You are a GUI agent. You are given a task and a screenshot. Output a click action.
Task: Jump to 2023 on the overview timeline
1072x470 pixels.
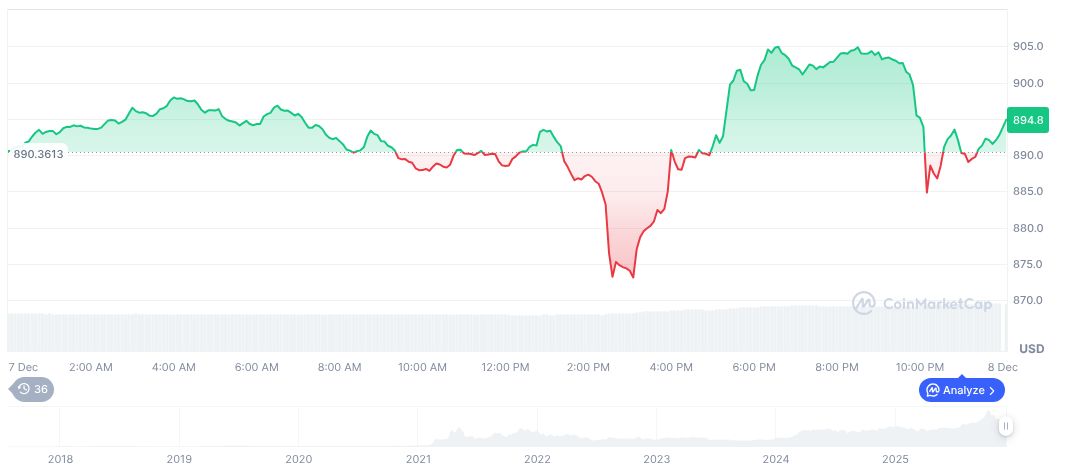tap(656, 459)
